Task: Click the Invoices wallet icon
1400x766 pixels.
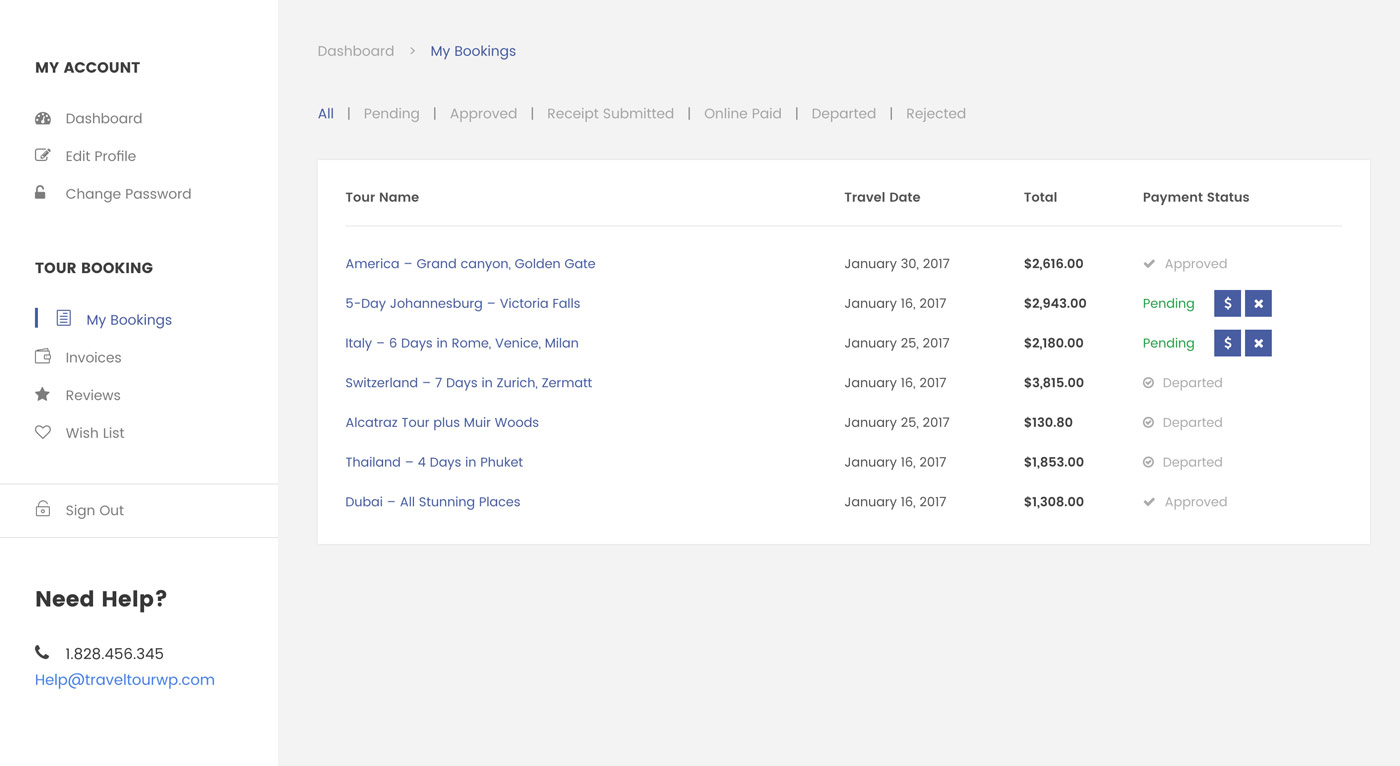Action: coord(43,357)
